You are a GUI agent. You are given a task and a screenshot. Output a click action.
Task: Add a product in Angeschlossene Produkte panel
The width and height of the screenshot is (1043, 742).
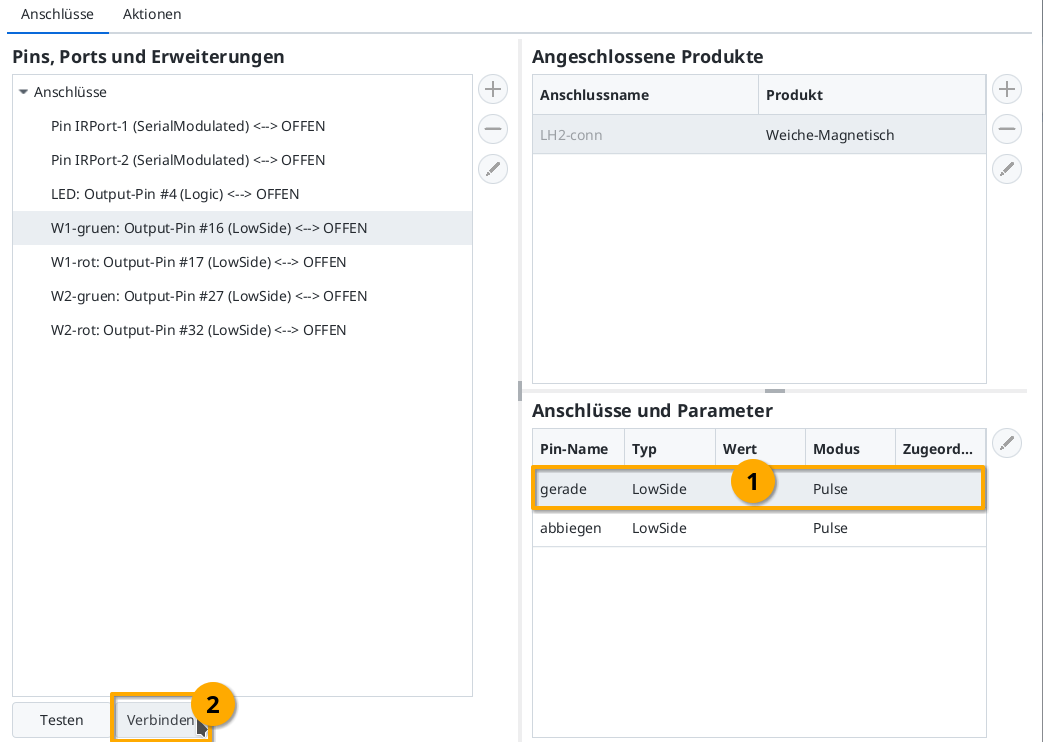(x=1006, y=89)
